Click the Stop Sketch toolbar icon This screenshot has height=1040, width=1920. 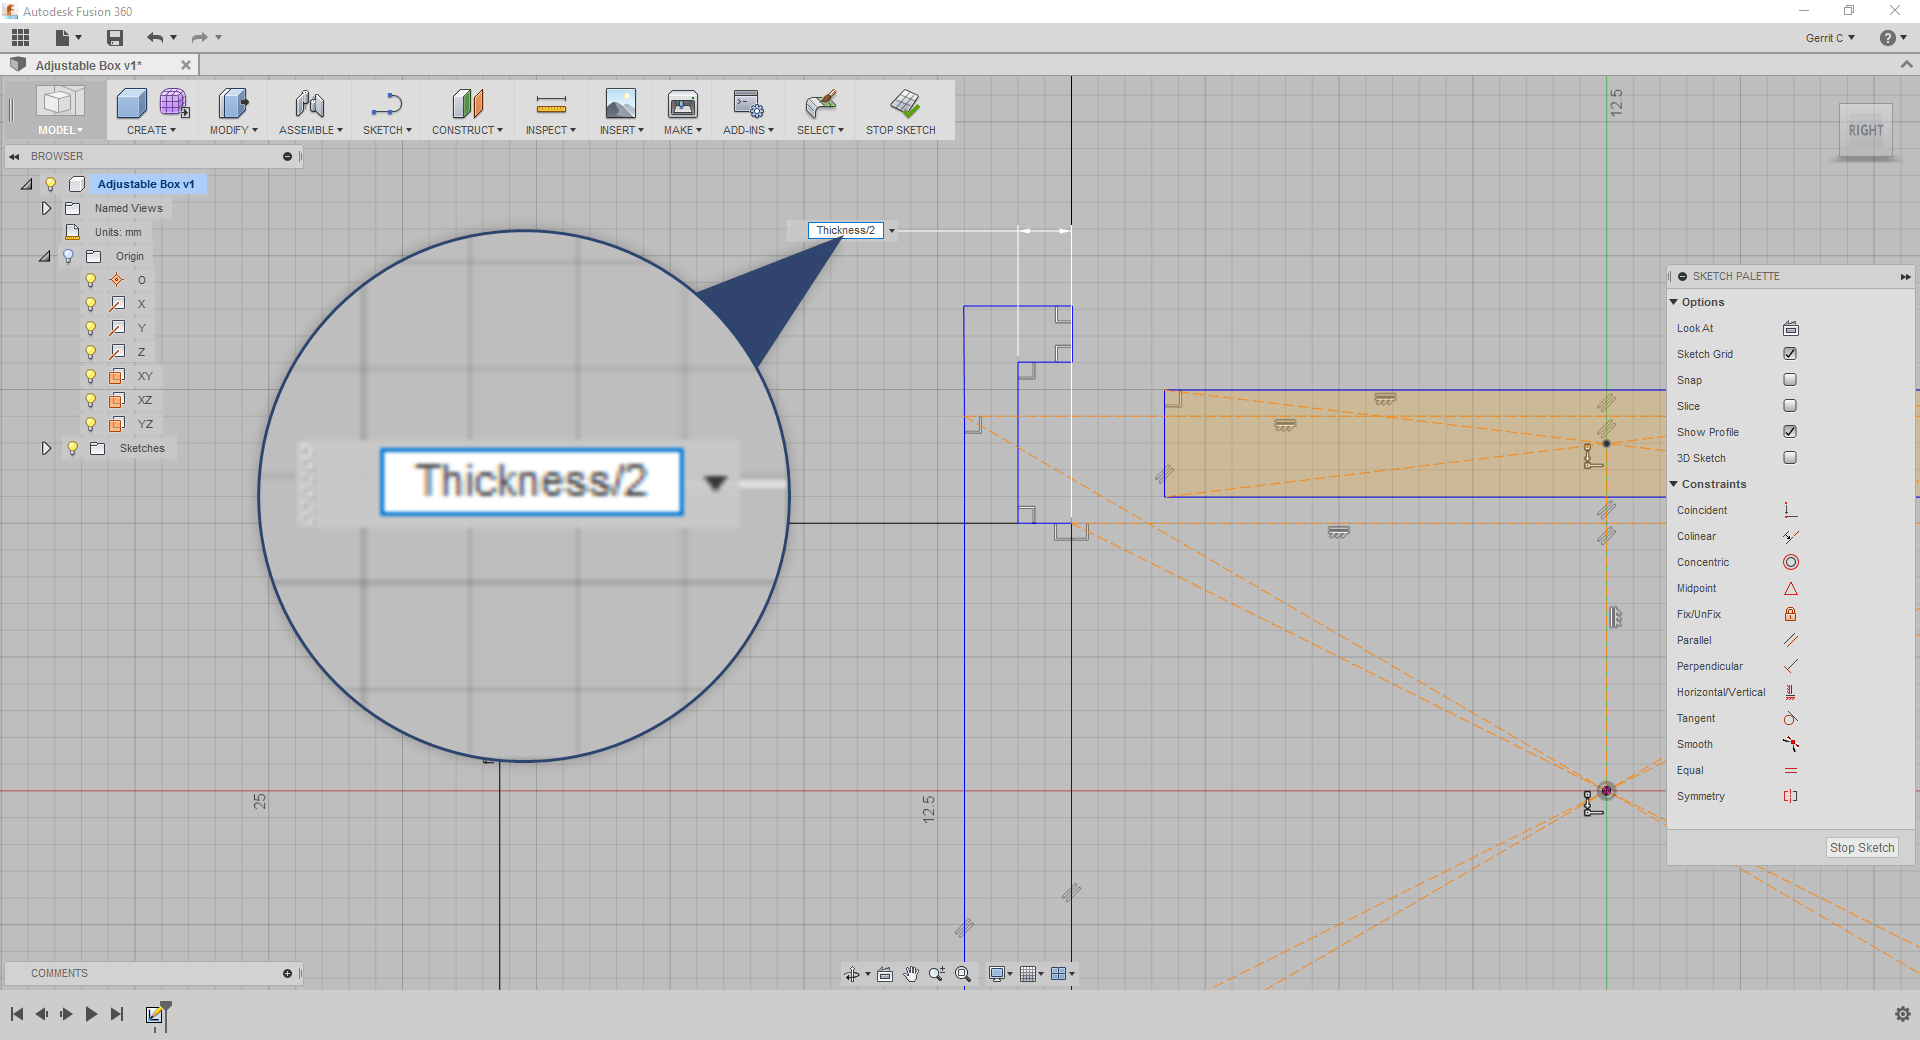(x=903, y=103)
